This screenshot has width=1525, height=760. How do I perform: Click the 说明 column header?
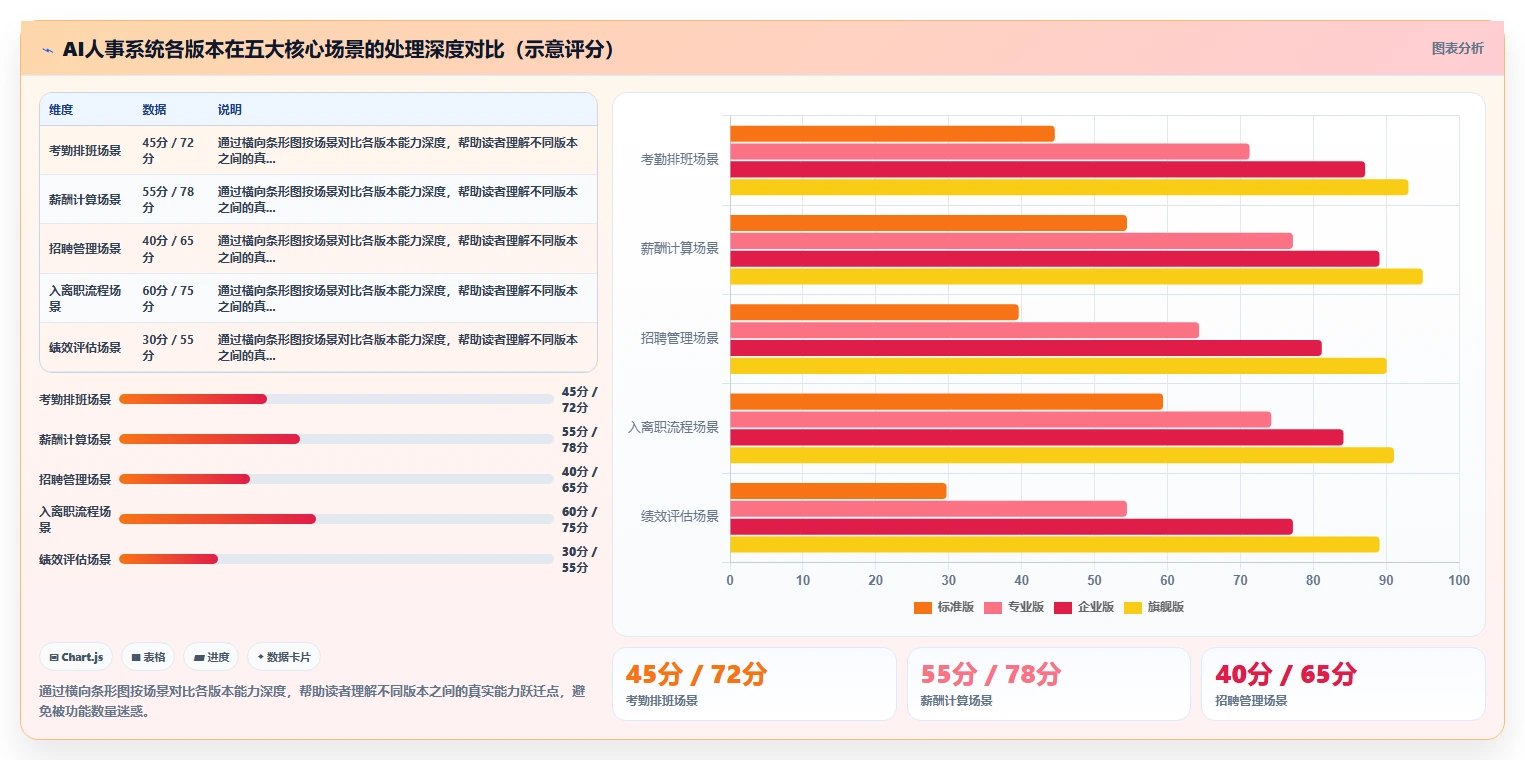tap(230, 110)
